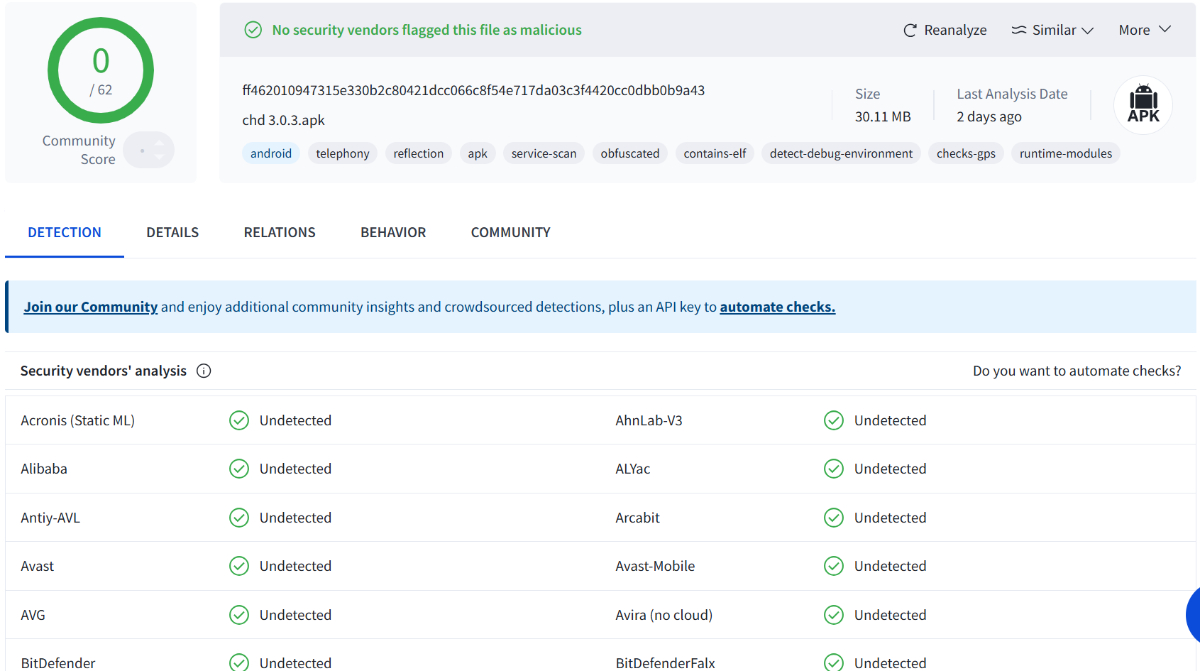Open the Similar dropdown menu

pyautogui.click(x=1052, y=30)
